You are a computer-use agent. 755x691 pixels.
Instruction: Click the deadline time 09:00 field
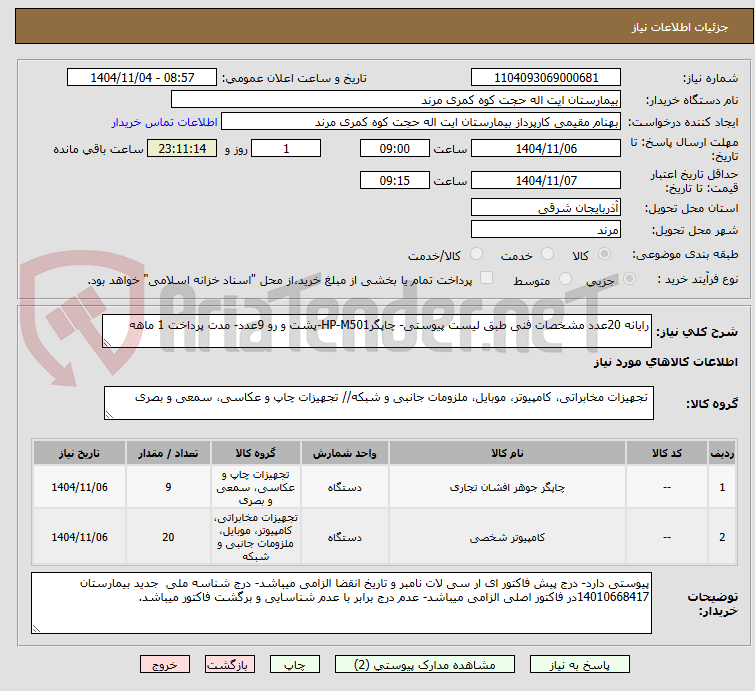(x=394, y=148)
